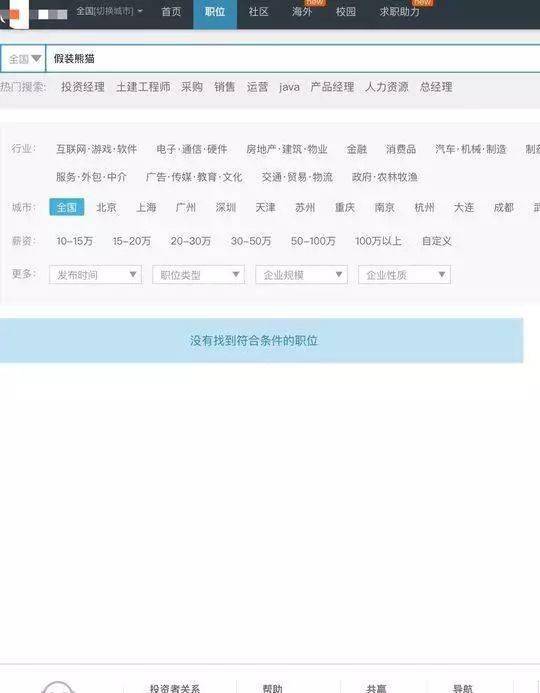Select 自定义 custom salary option
540x693 pixels.
click(x=437, y=241)
